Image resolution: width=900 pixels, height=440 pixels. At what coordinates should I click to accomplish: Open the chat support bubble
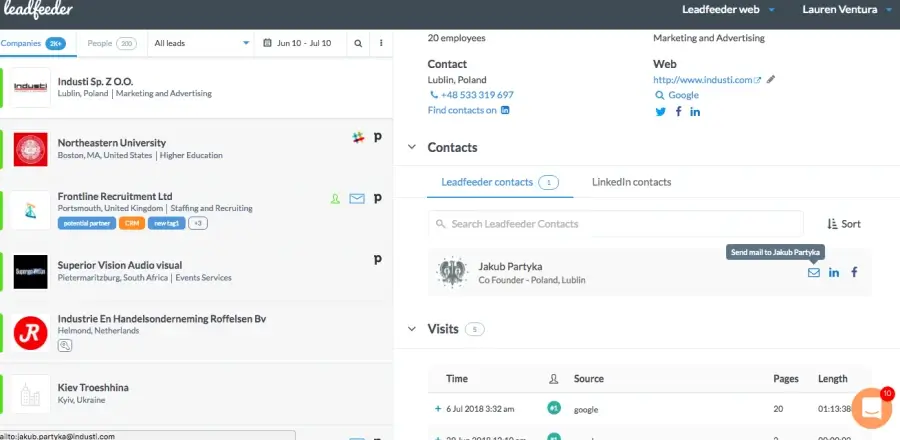871,408
